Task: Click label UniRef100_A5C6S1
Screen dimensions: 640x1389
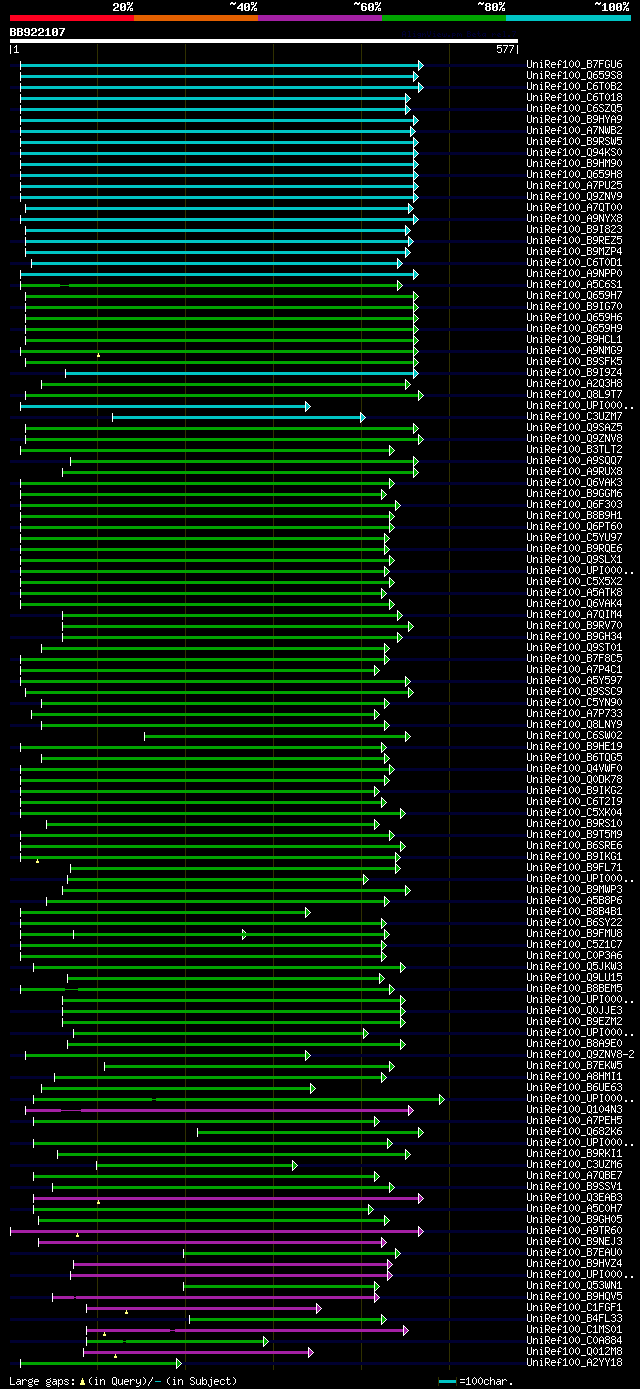Action: coord(574,285)
